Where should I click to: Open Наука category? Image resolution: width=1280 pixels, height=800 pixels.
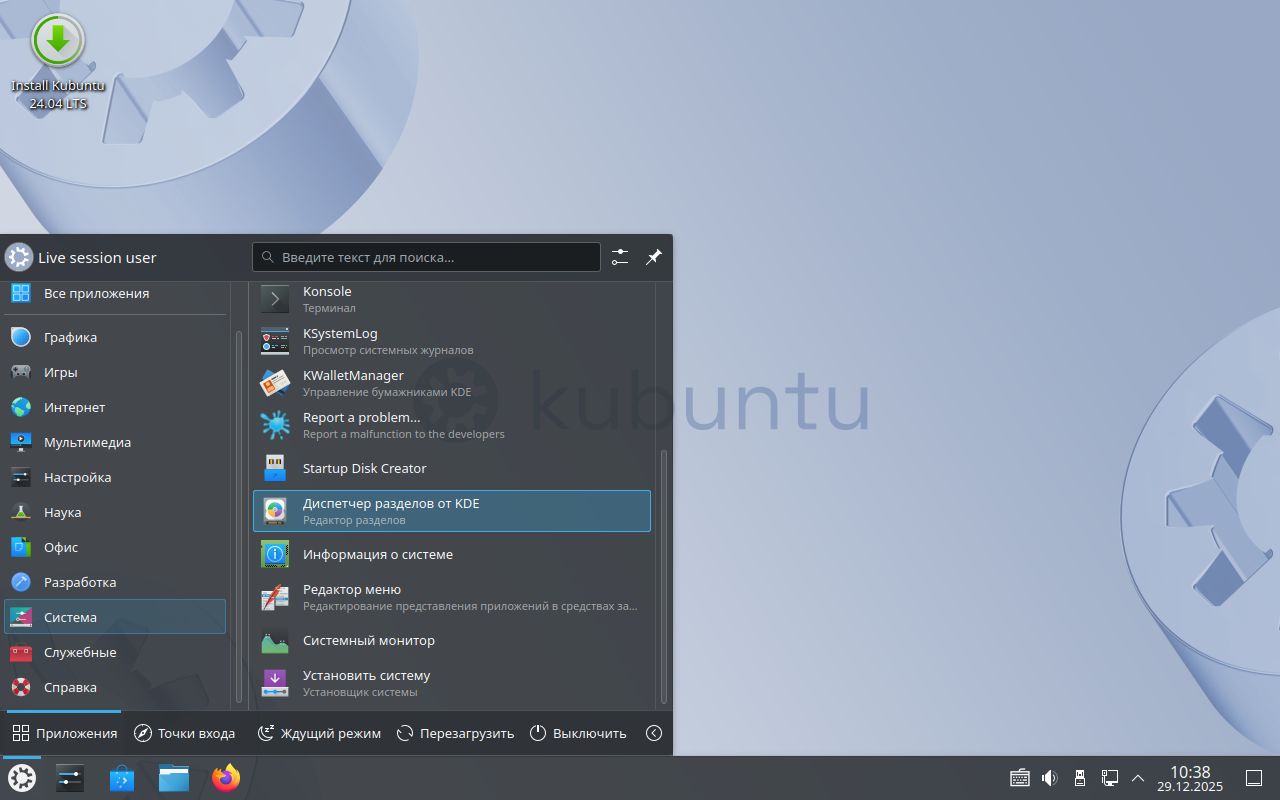coord(115,512)
